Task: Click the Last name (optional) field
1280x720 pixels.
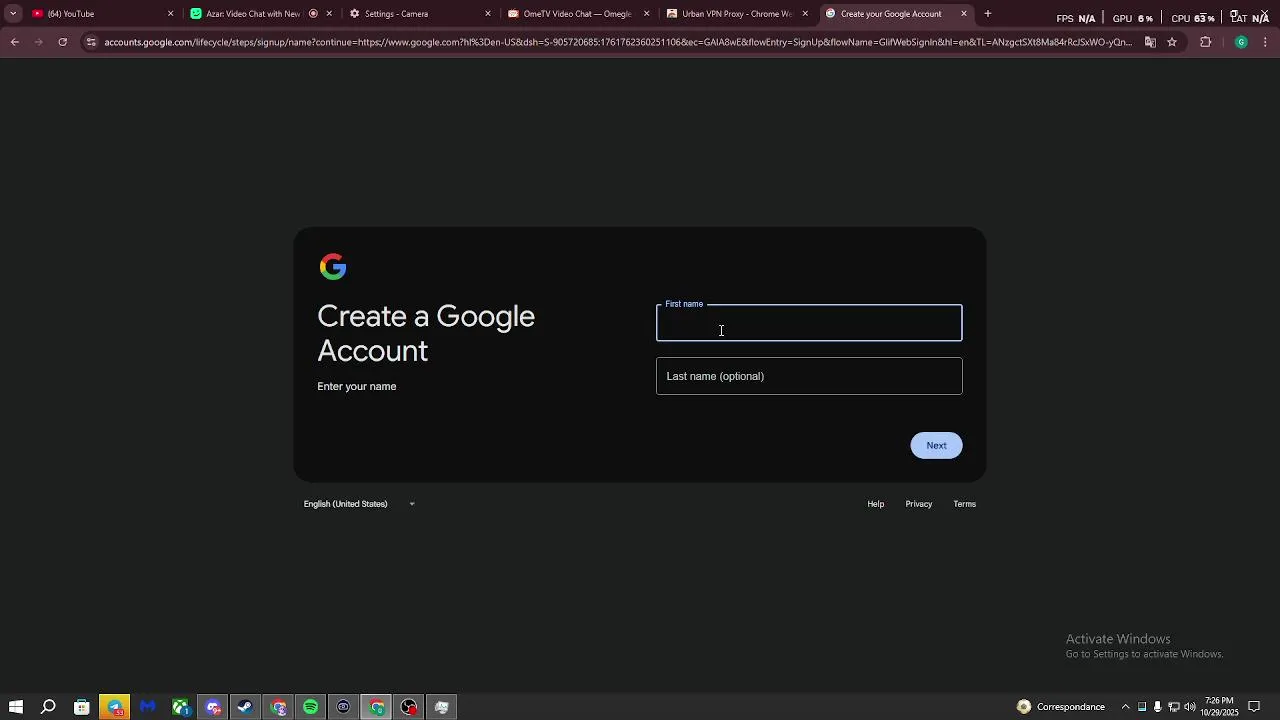Action: tap(809, 376)
